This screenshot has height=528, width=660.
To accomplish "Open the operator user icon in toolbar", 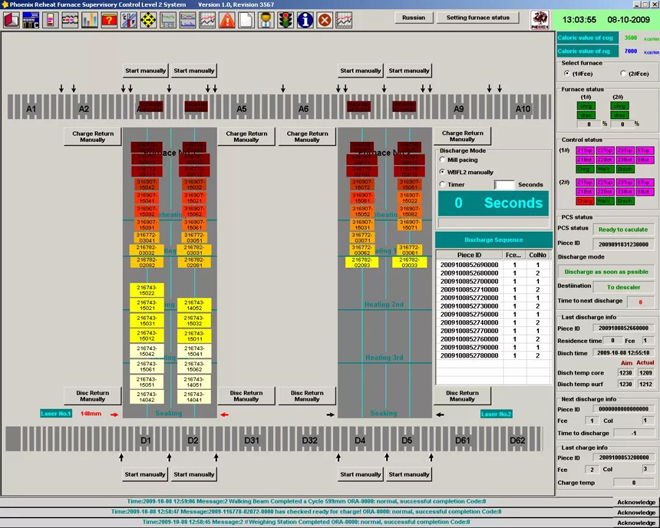I will [266, 19].
